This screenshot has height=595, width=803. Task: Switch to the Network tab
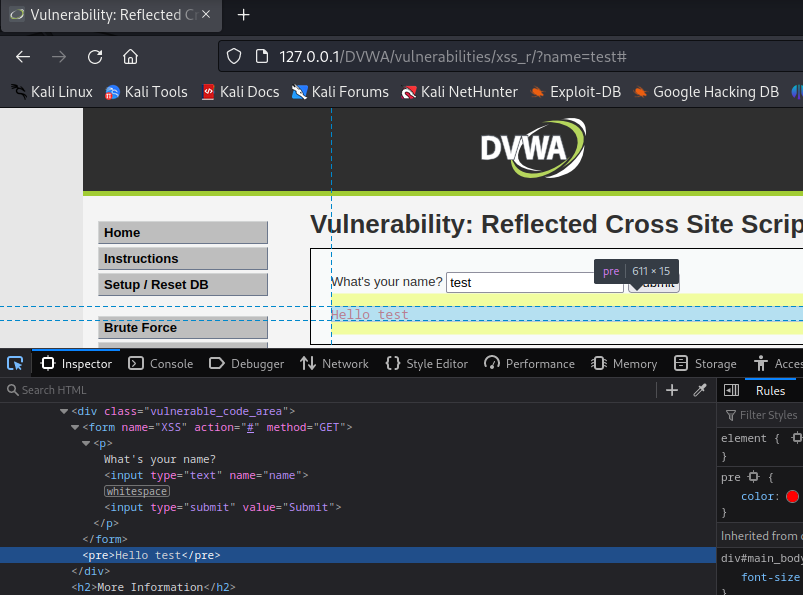(334, 364)
